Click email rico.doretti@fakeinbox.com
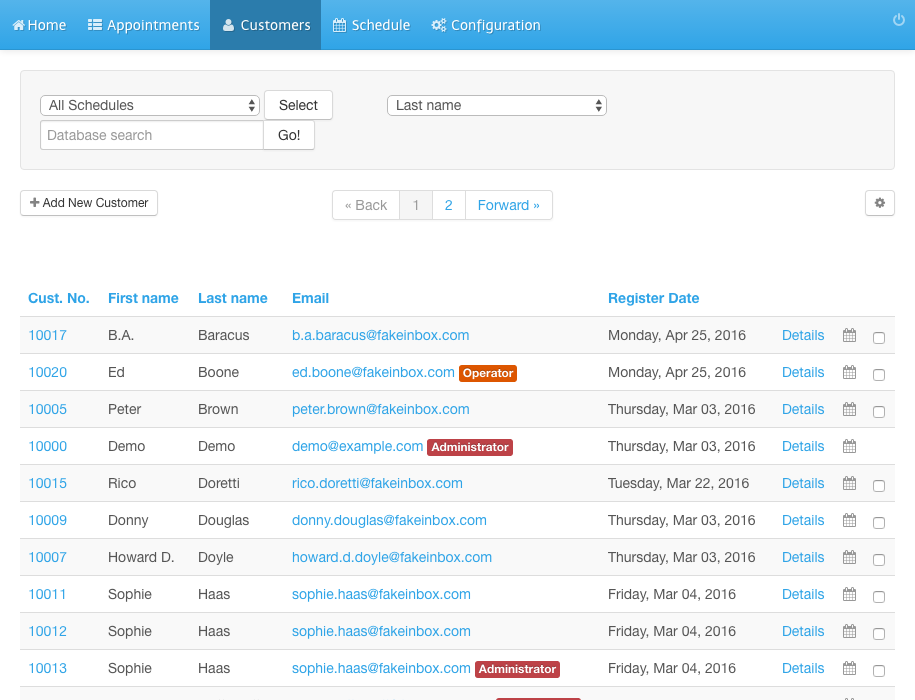The height and width of the screenshot is (700, 915). (x=377, y=484)
